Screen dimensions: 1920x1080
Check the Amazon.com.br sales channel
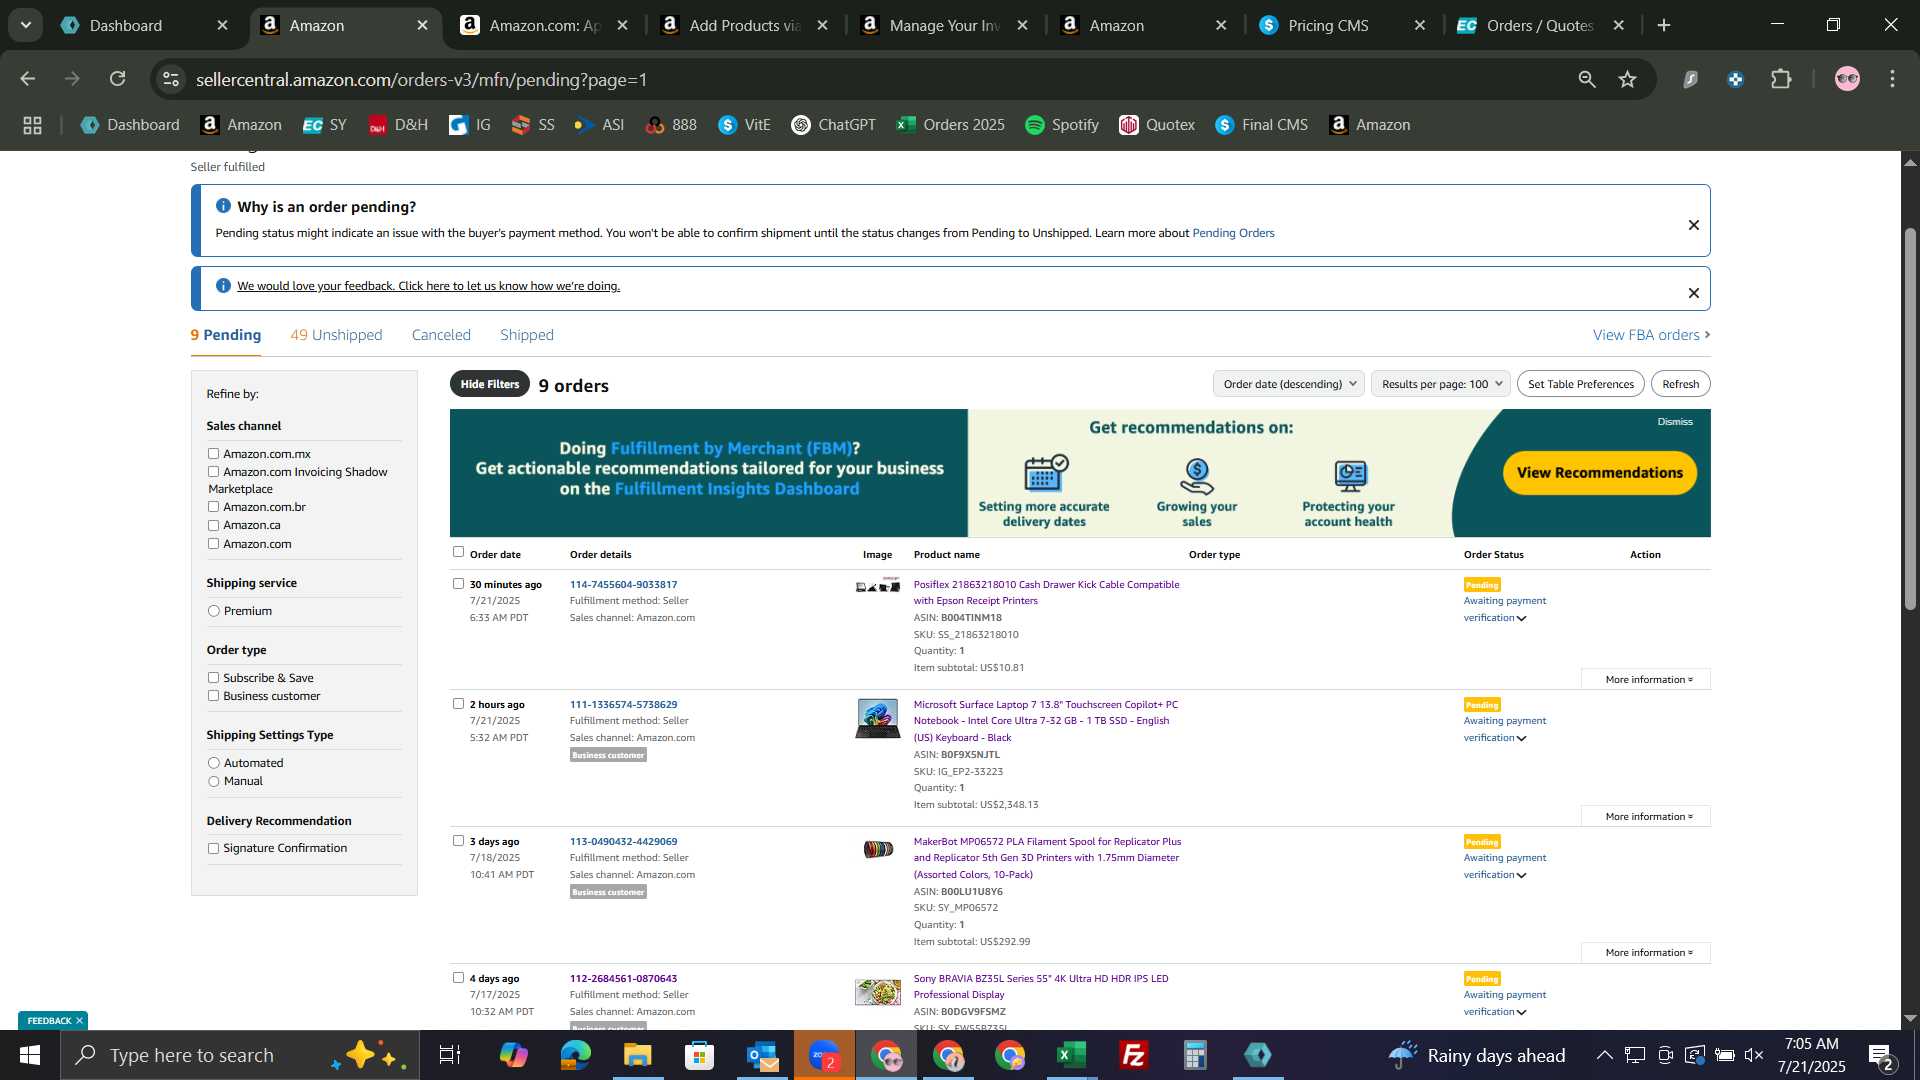coord(213,507)
